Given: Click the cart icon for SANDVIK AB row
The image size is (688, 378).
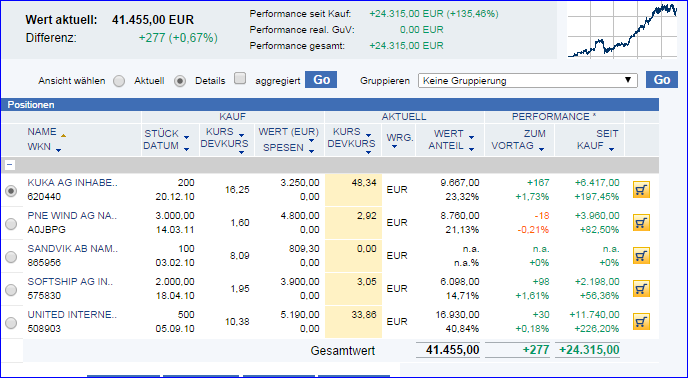Looking at the screenshot, I should tap(641, 256).
